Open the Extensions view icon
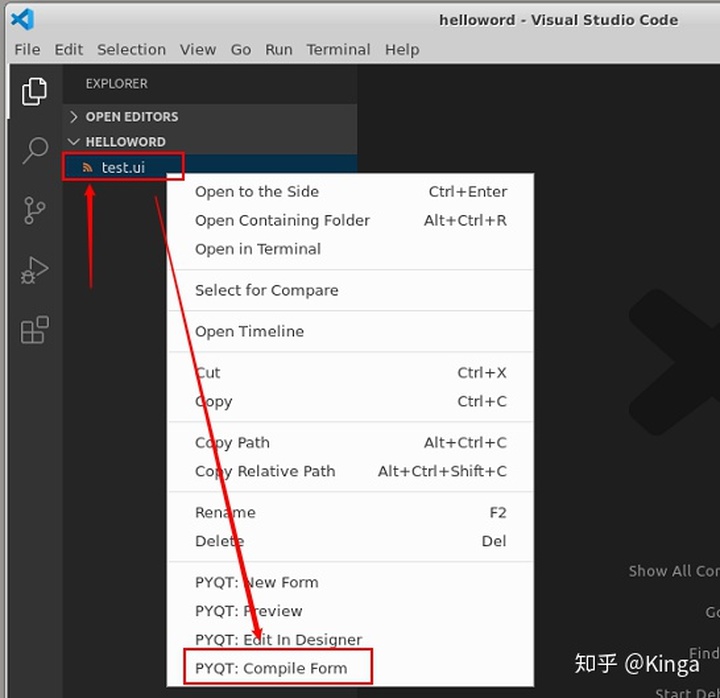 (x=34, y=330)
